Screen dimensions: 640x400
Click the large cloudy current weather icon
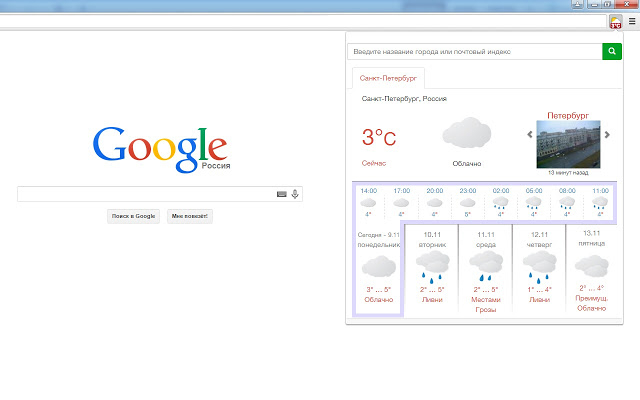click(467, 133)
